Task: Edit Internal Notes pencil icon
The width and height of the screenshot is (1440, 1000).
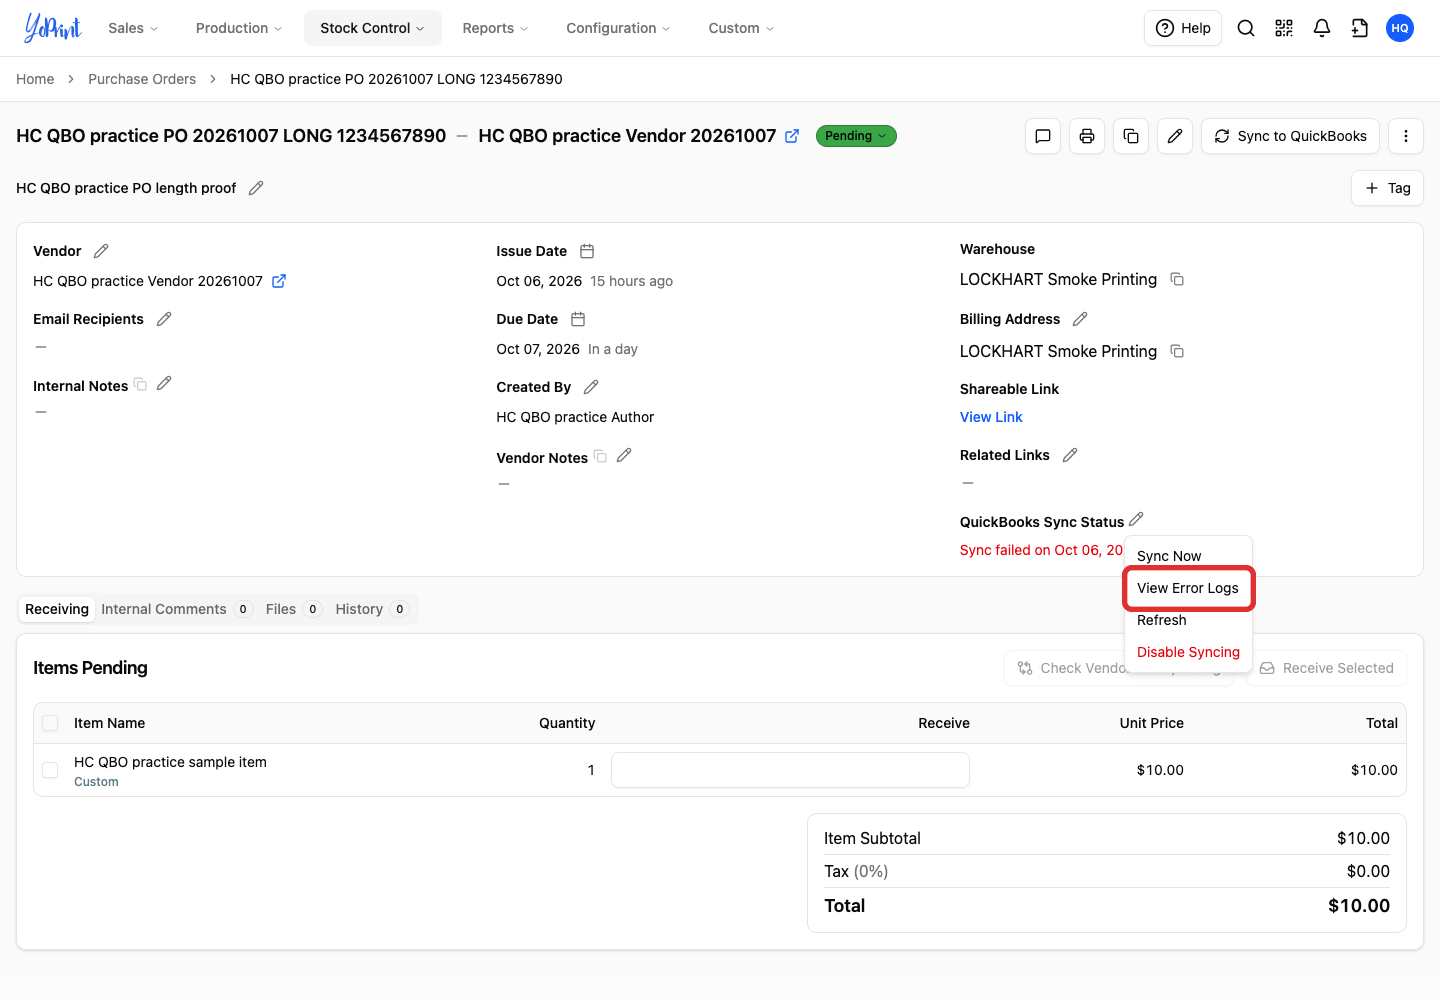Action: (x=164, y=383)
